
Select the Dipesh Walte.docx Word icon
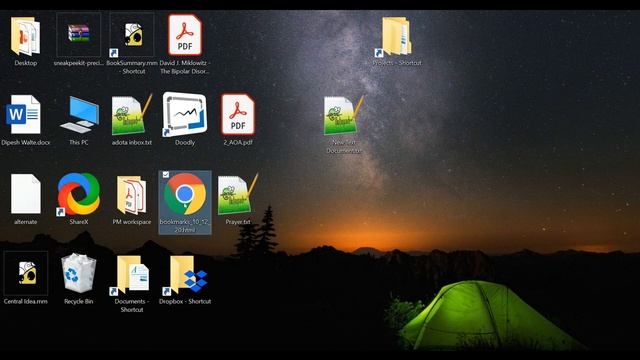(x=23, y=114)
